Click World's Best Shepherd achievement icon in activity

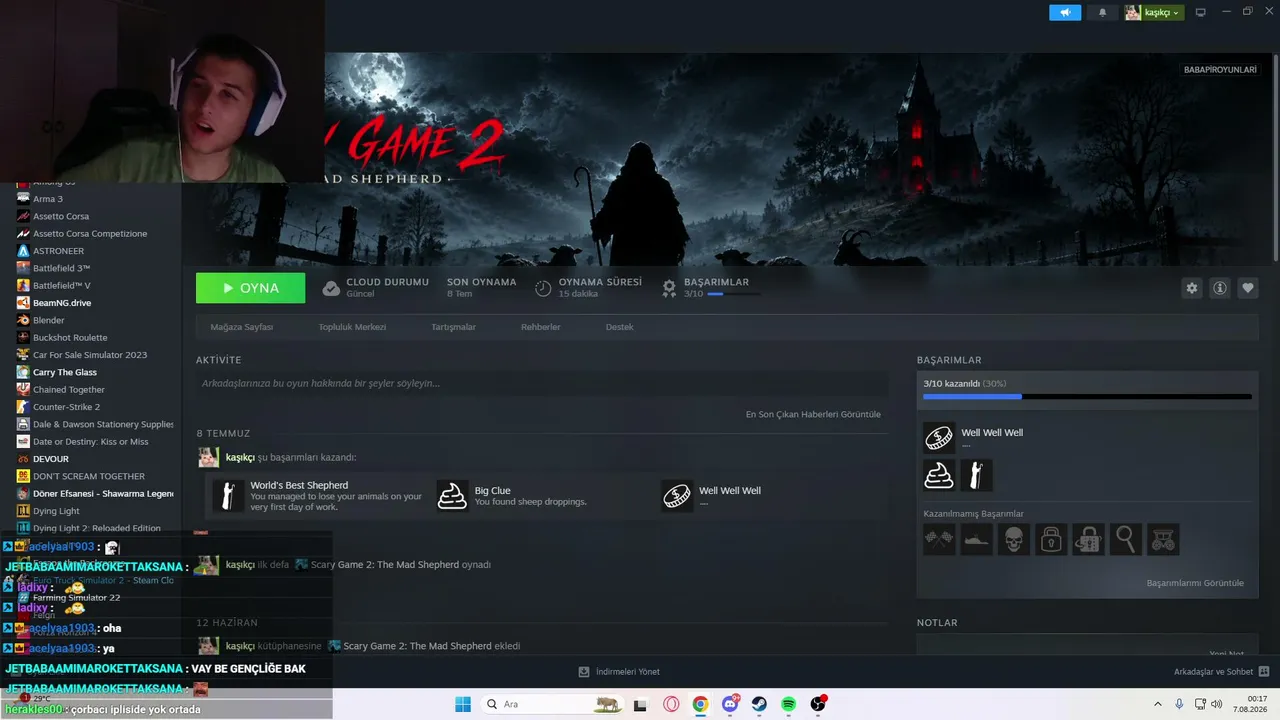tap(228, 495)
